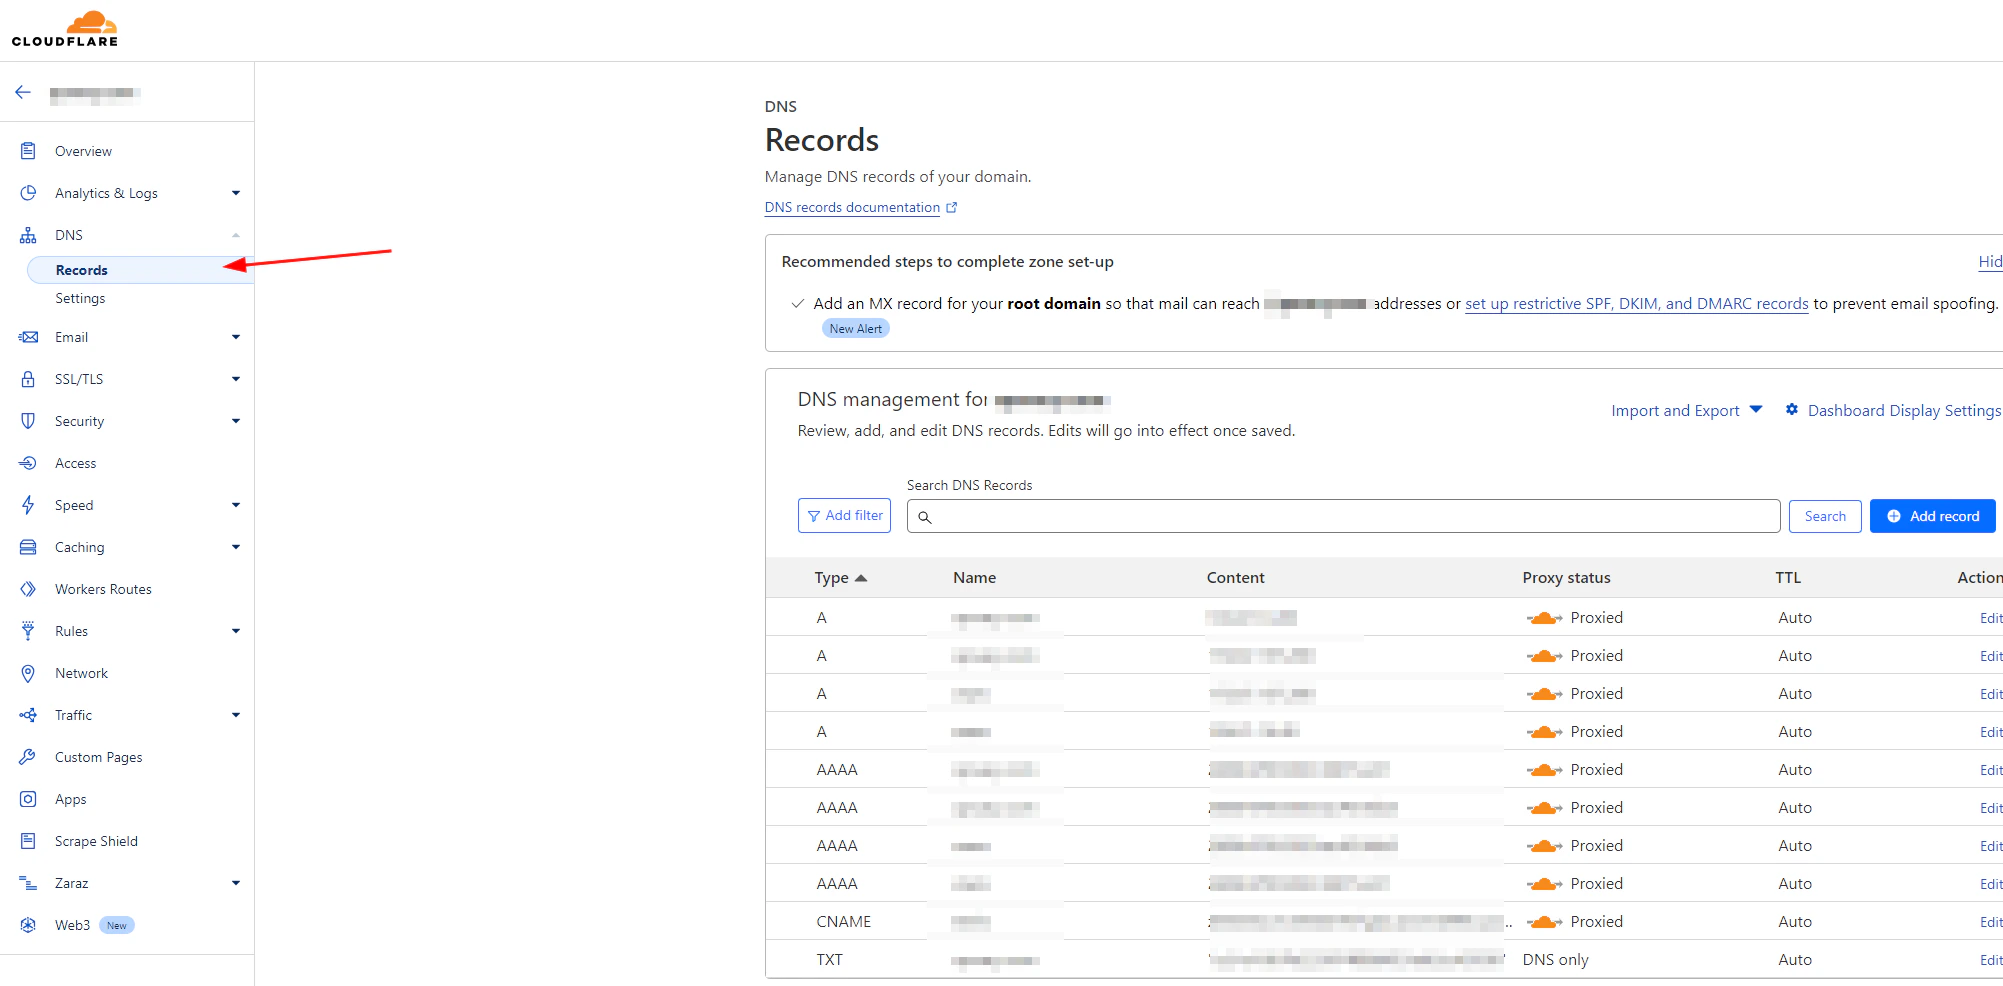Open Dashboard Display Settings via the gear icon
Screen dimensions: 2003x986
[1791, 409]
